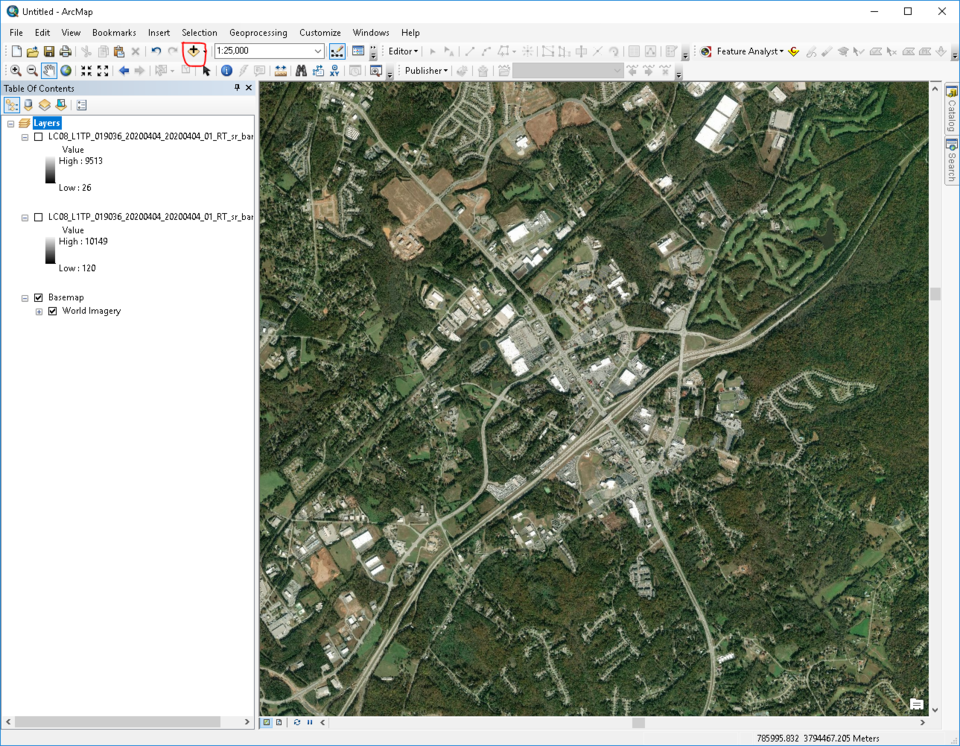This screenshot has width=960, height=746.
Task: Expand the World Imagery layer
Action: (x=39, y=311)
